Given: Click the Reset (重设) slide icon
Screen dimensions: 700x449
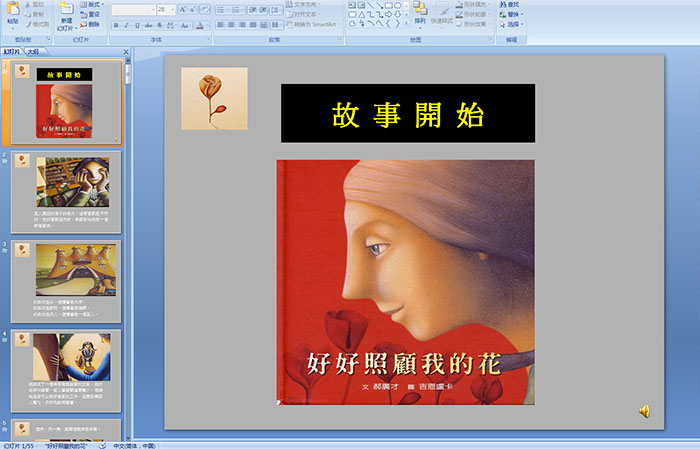Looking at the screenshot, I should pos(83,14).
